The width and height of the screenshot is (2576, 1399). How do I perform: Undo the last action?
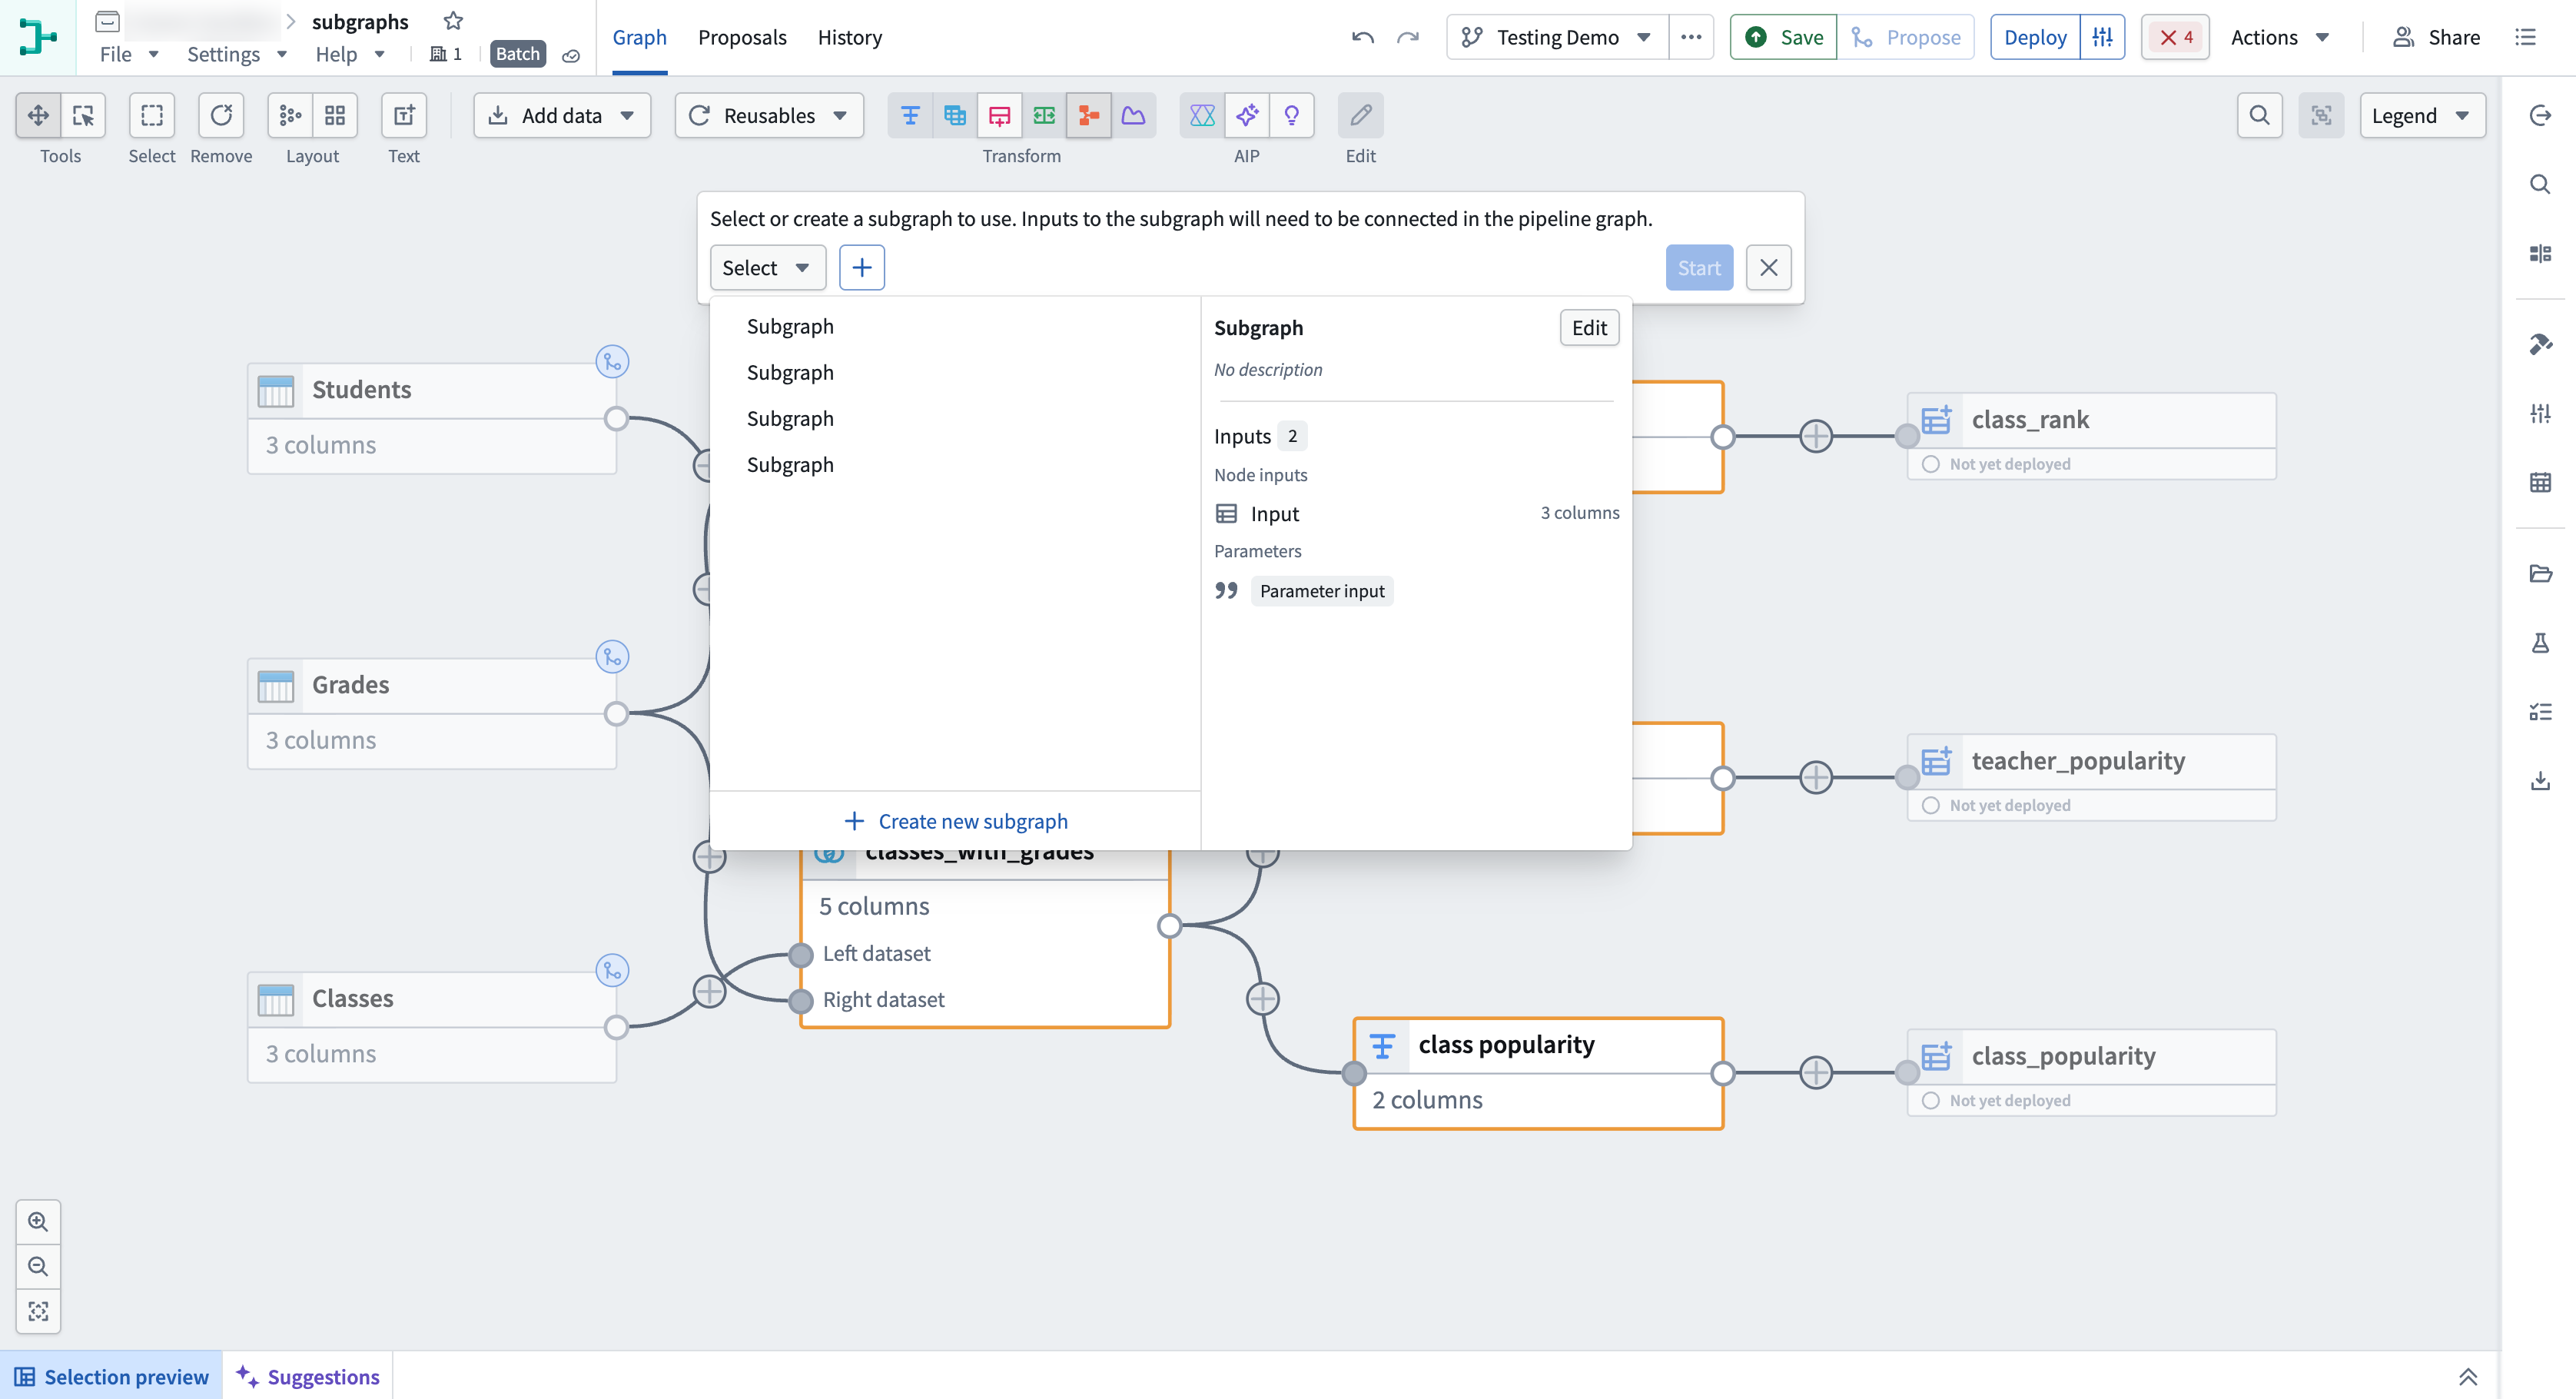pyautogui.click(x=1362, y=37)
